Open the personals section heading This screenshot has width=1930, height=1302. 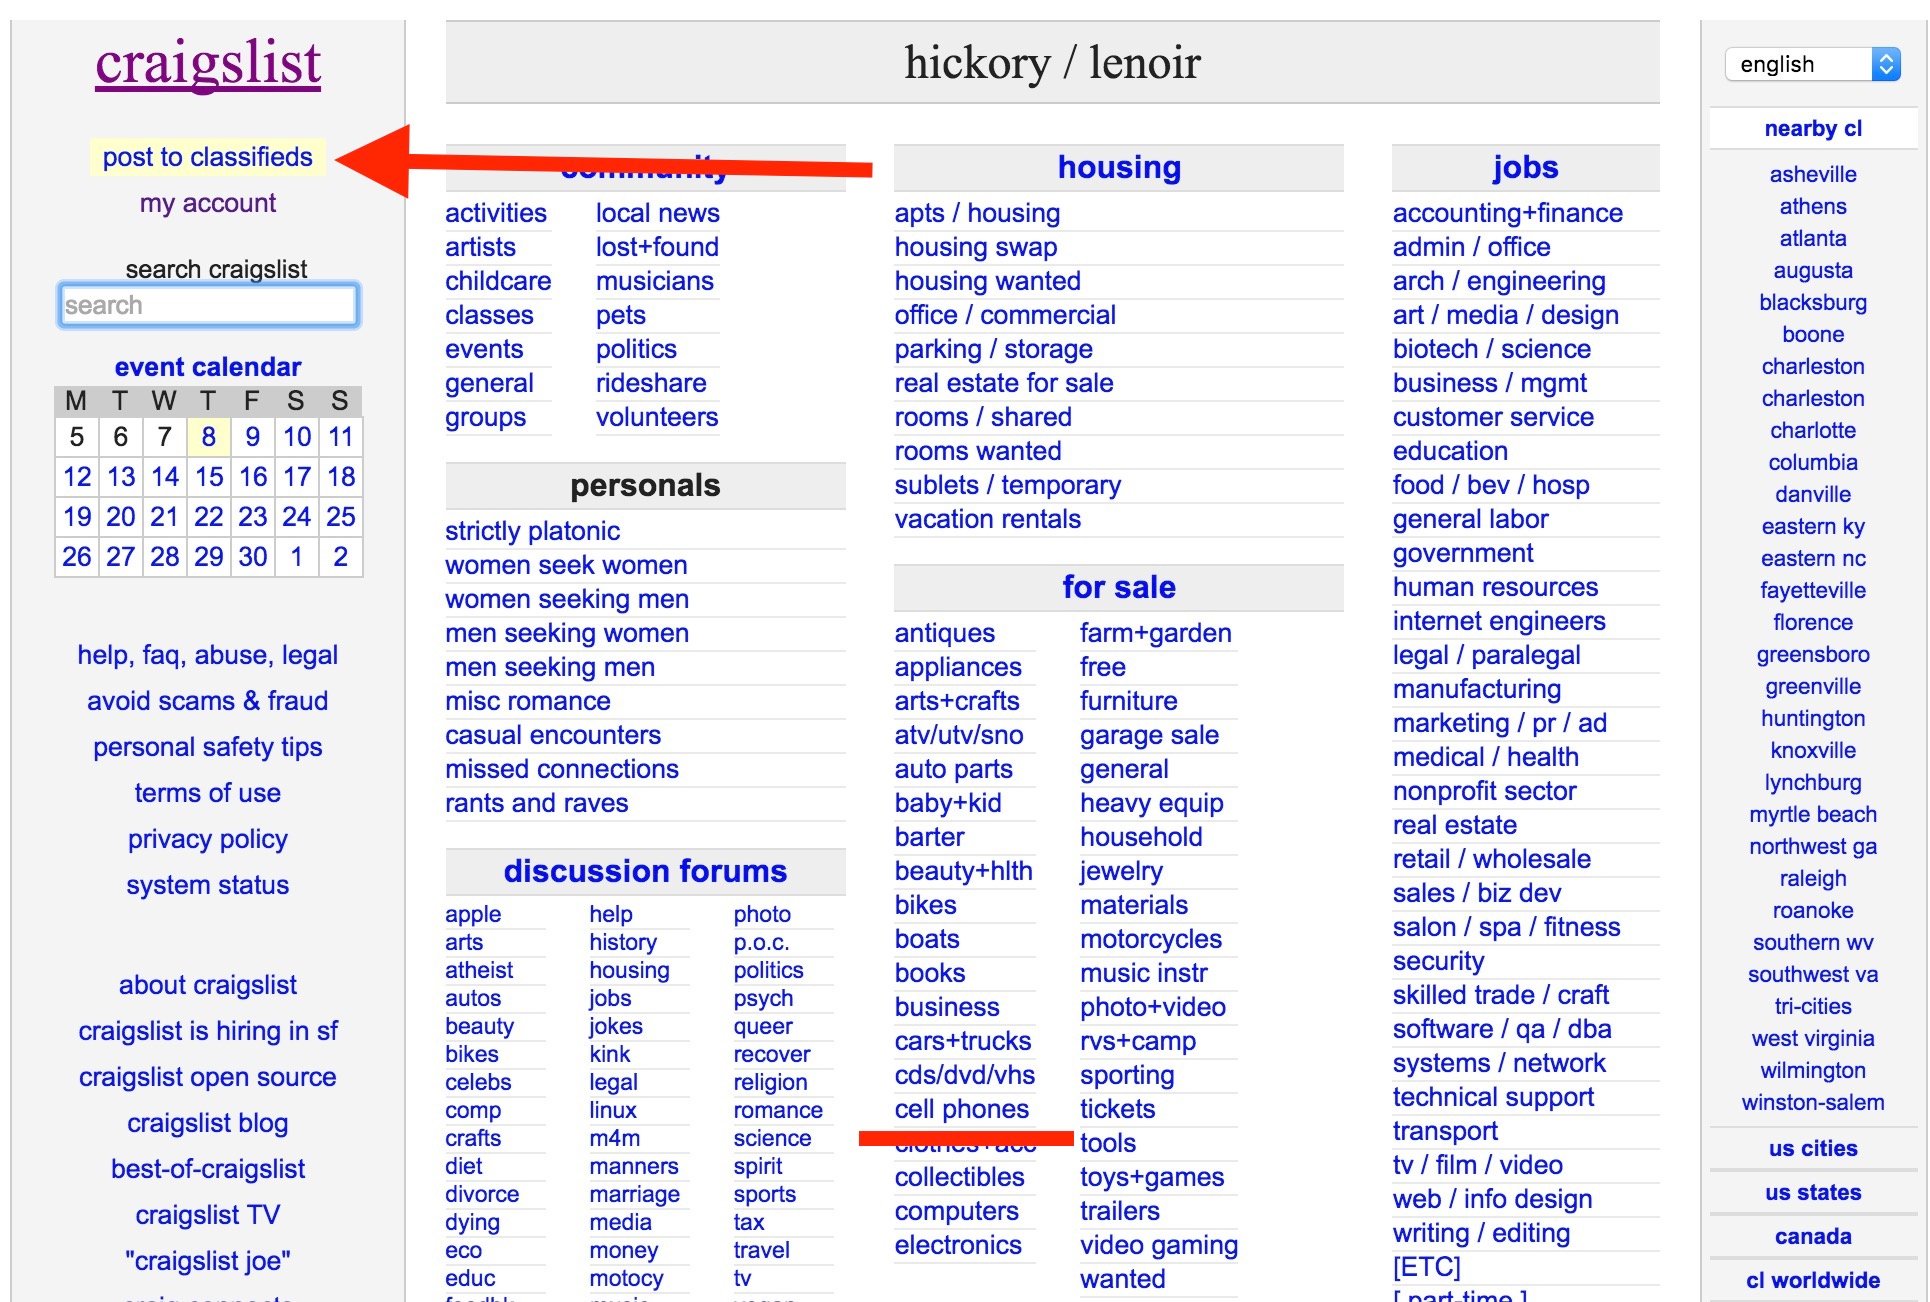(645, 485)
